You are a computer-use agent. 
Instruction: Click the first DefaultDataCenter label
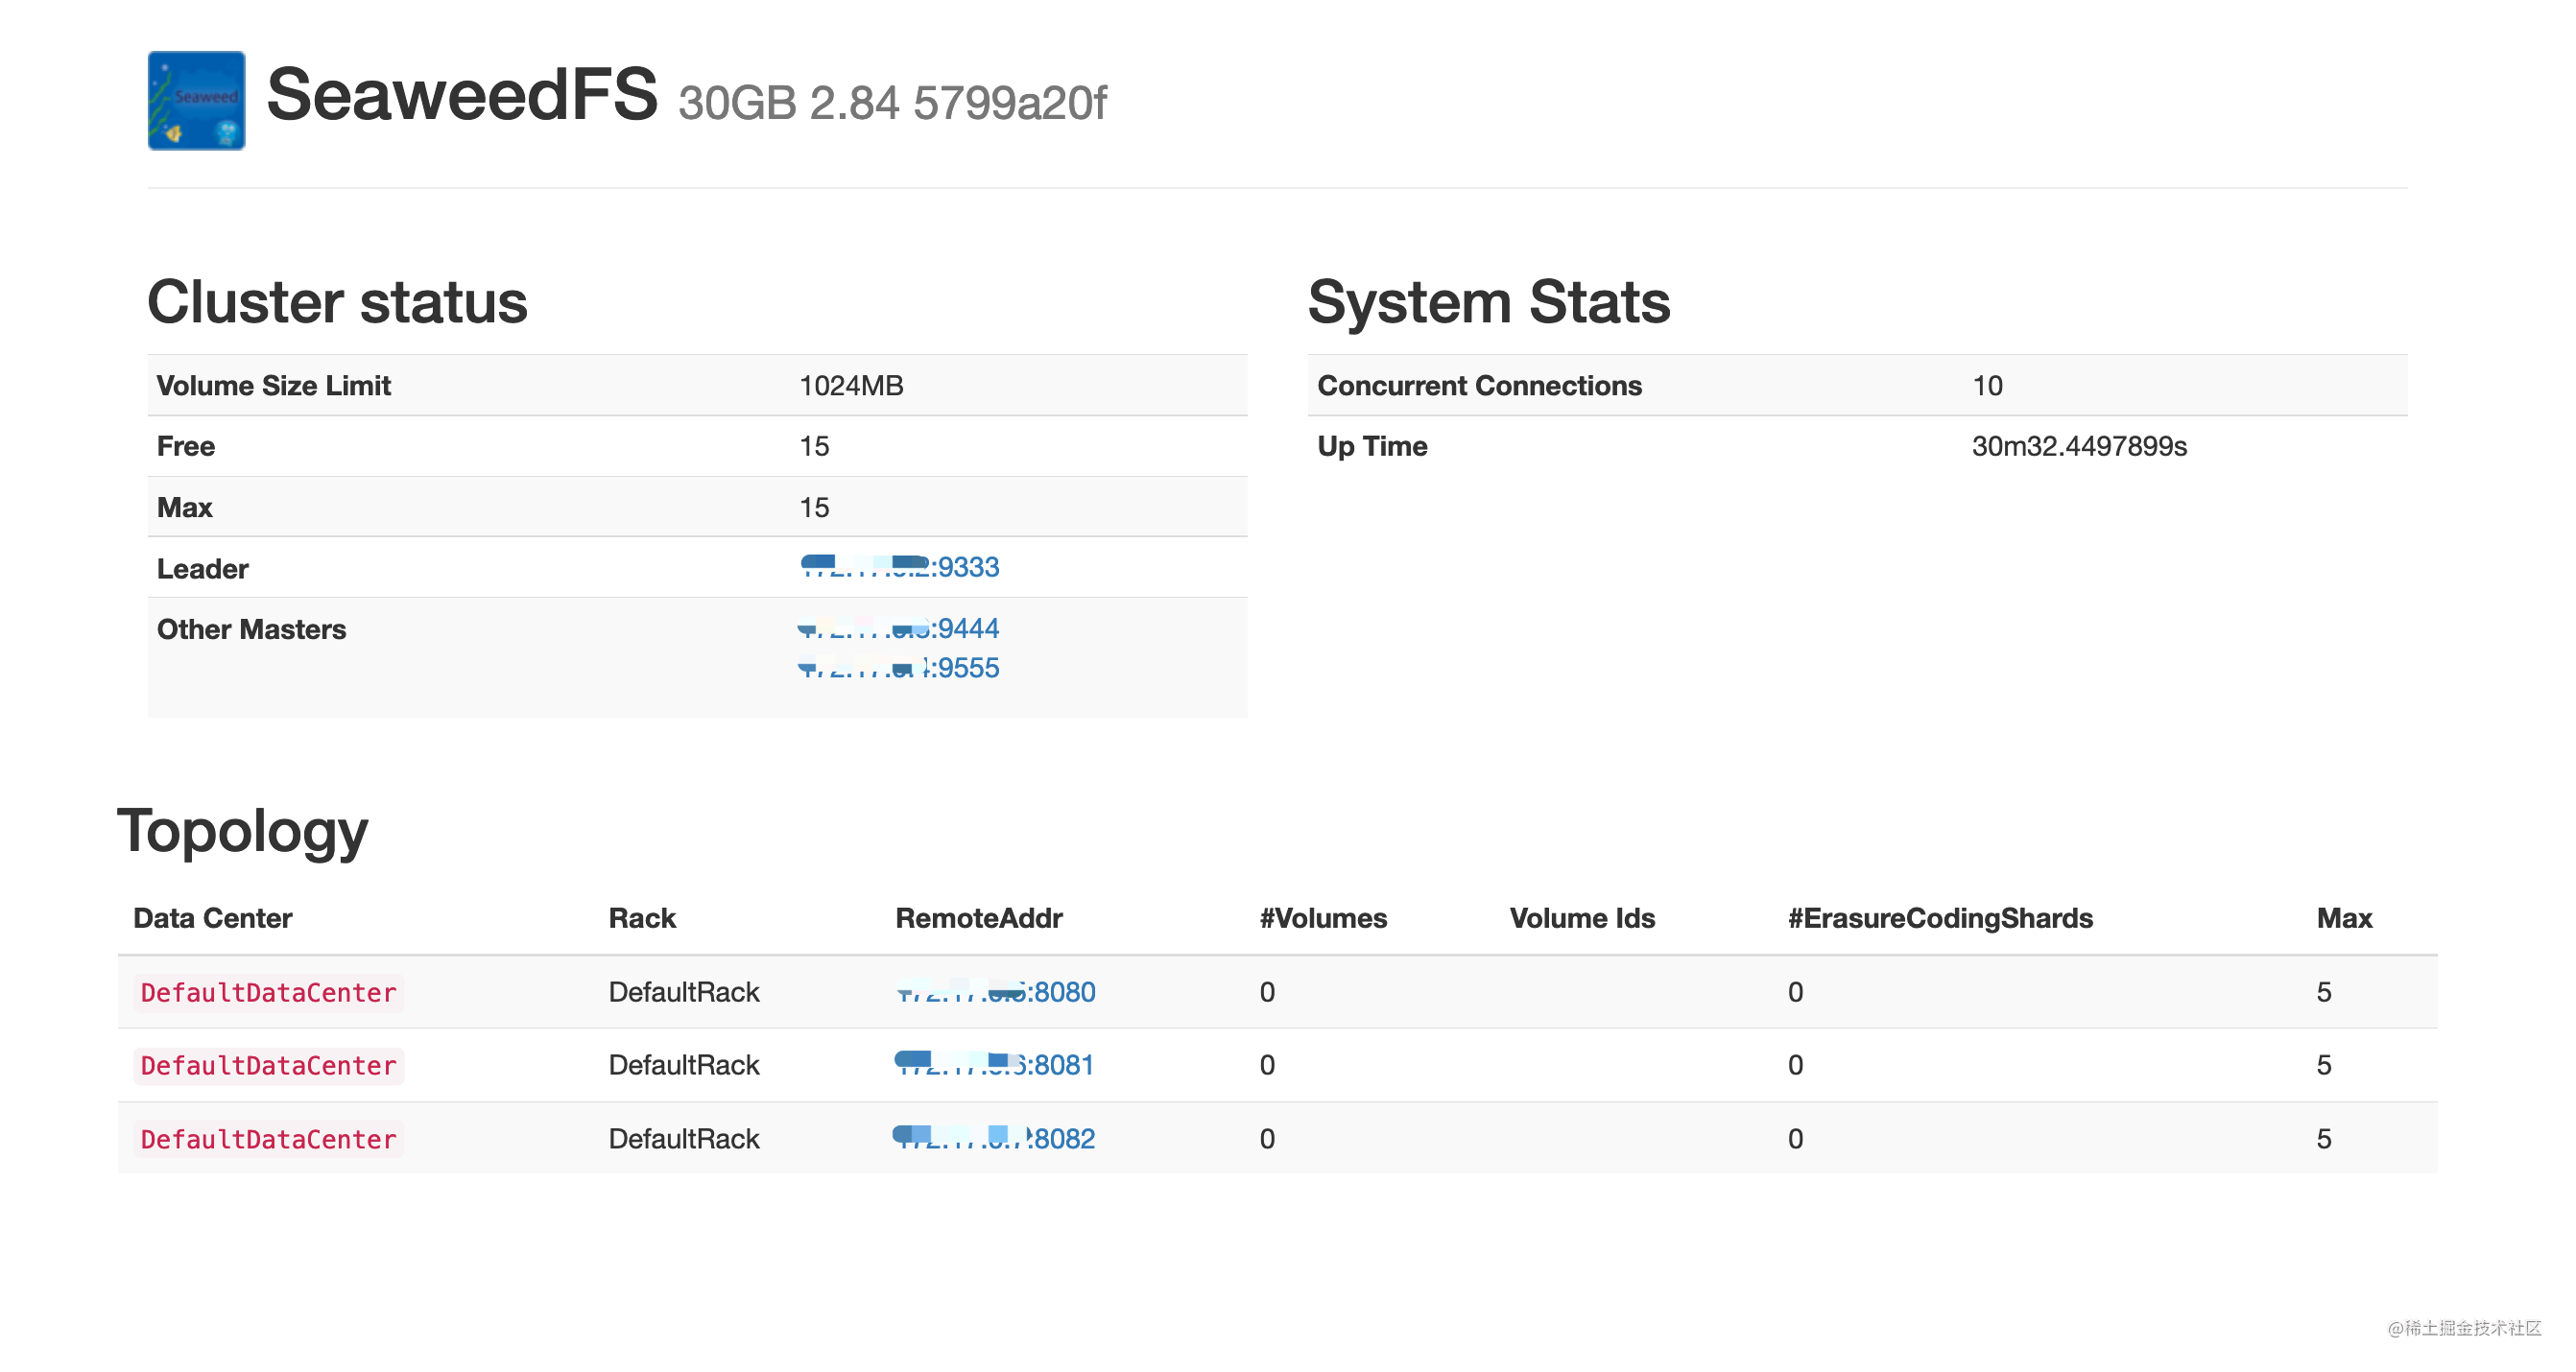point(268,993)
